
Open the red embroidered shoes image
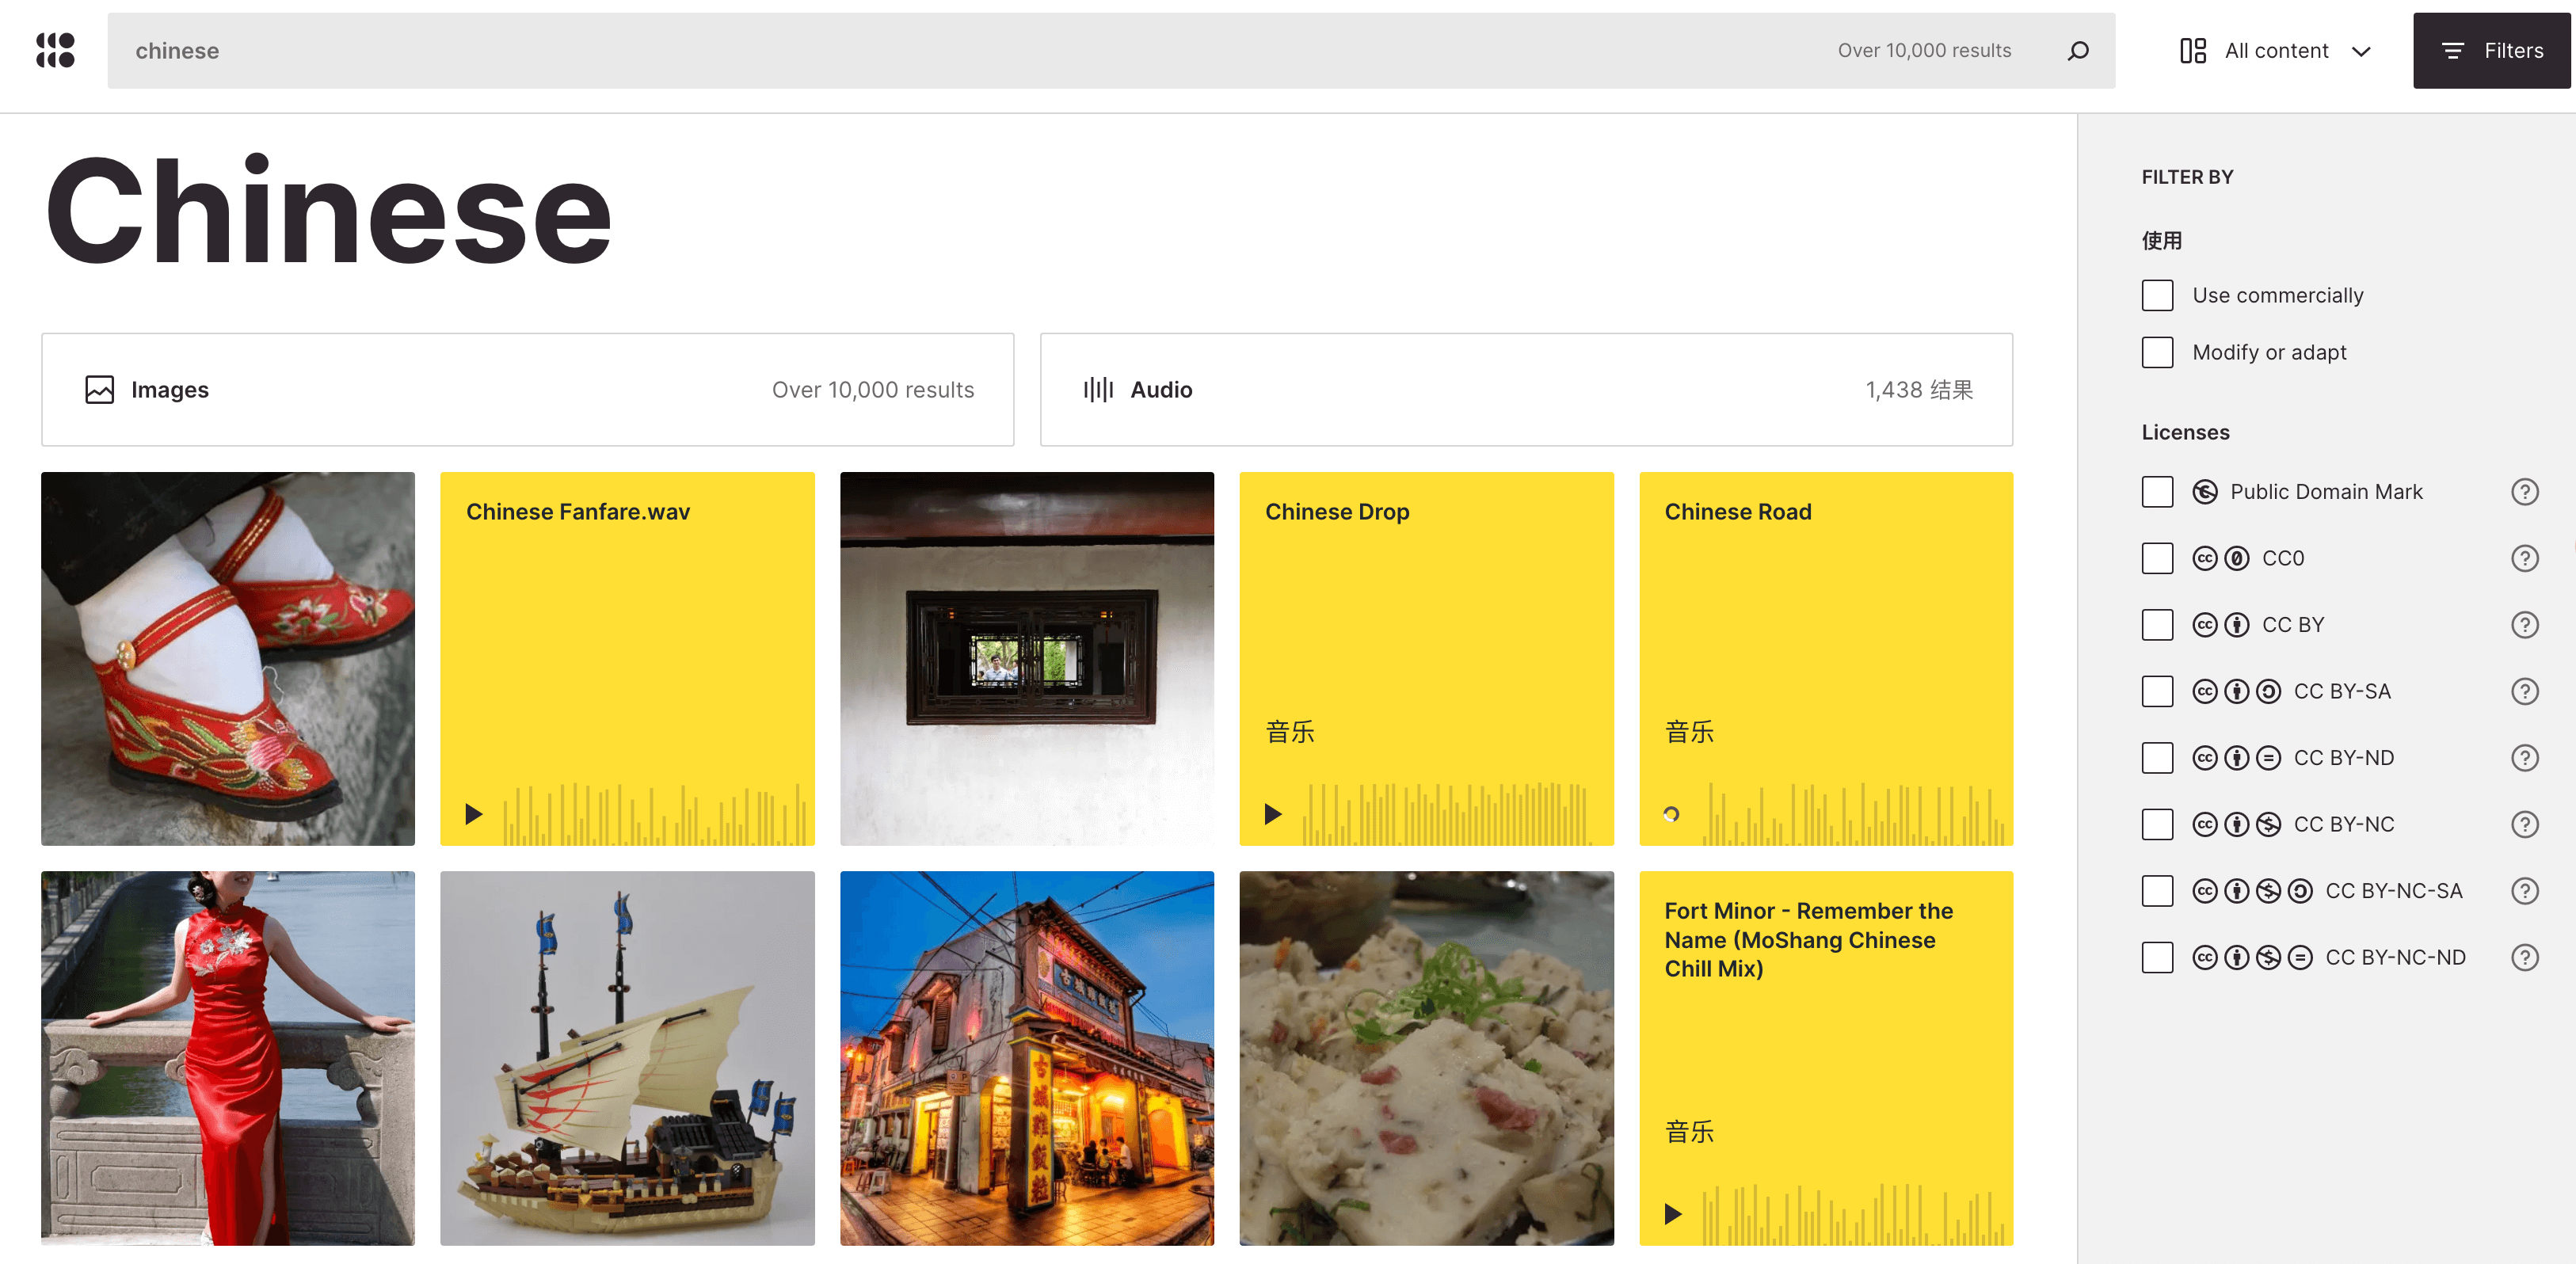(x=227, y=658)
